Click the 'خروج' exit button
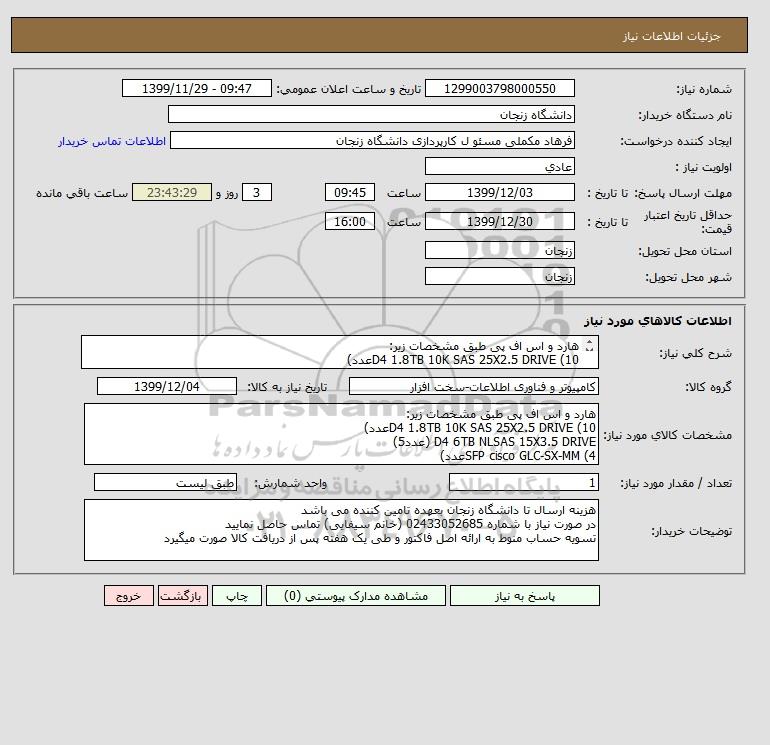Image resolution: width=770 pixels, height=745 pixels. pos(129,596)
